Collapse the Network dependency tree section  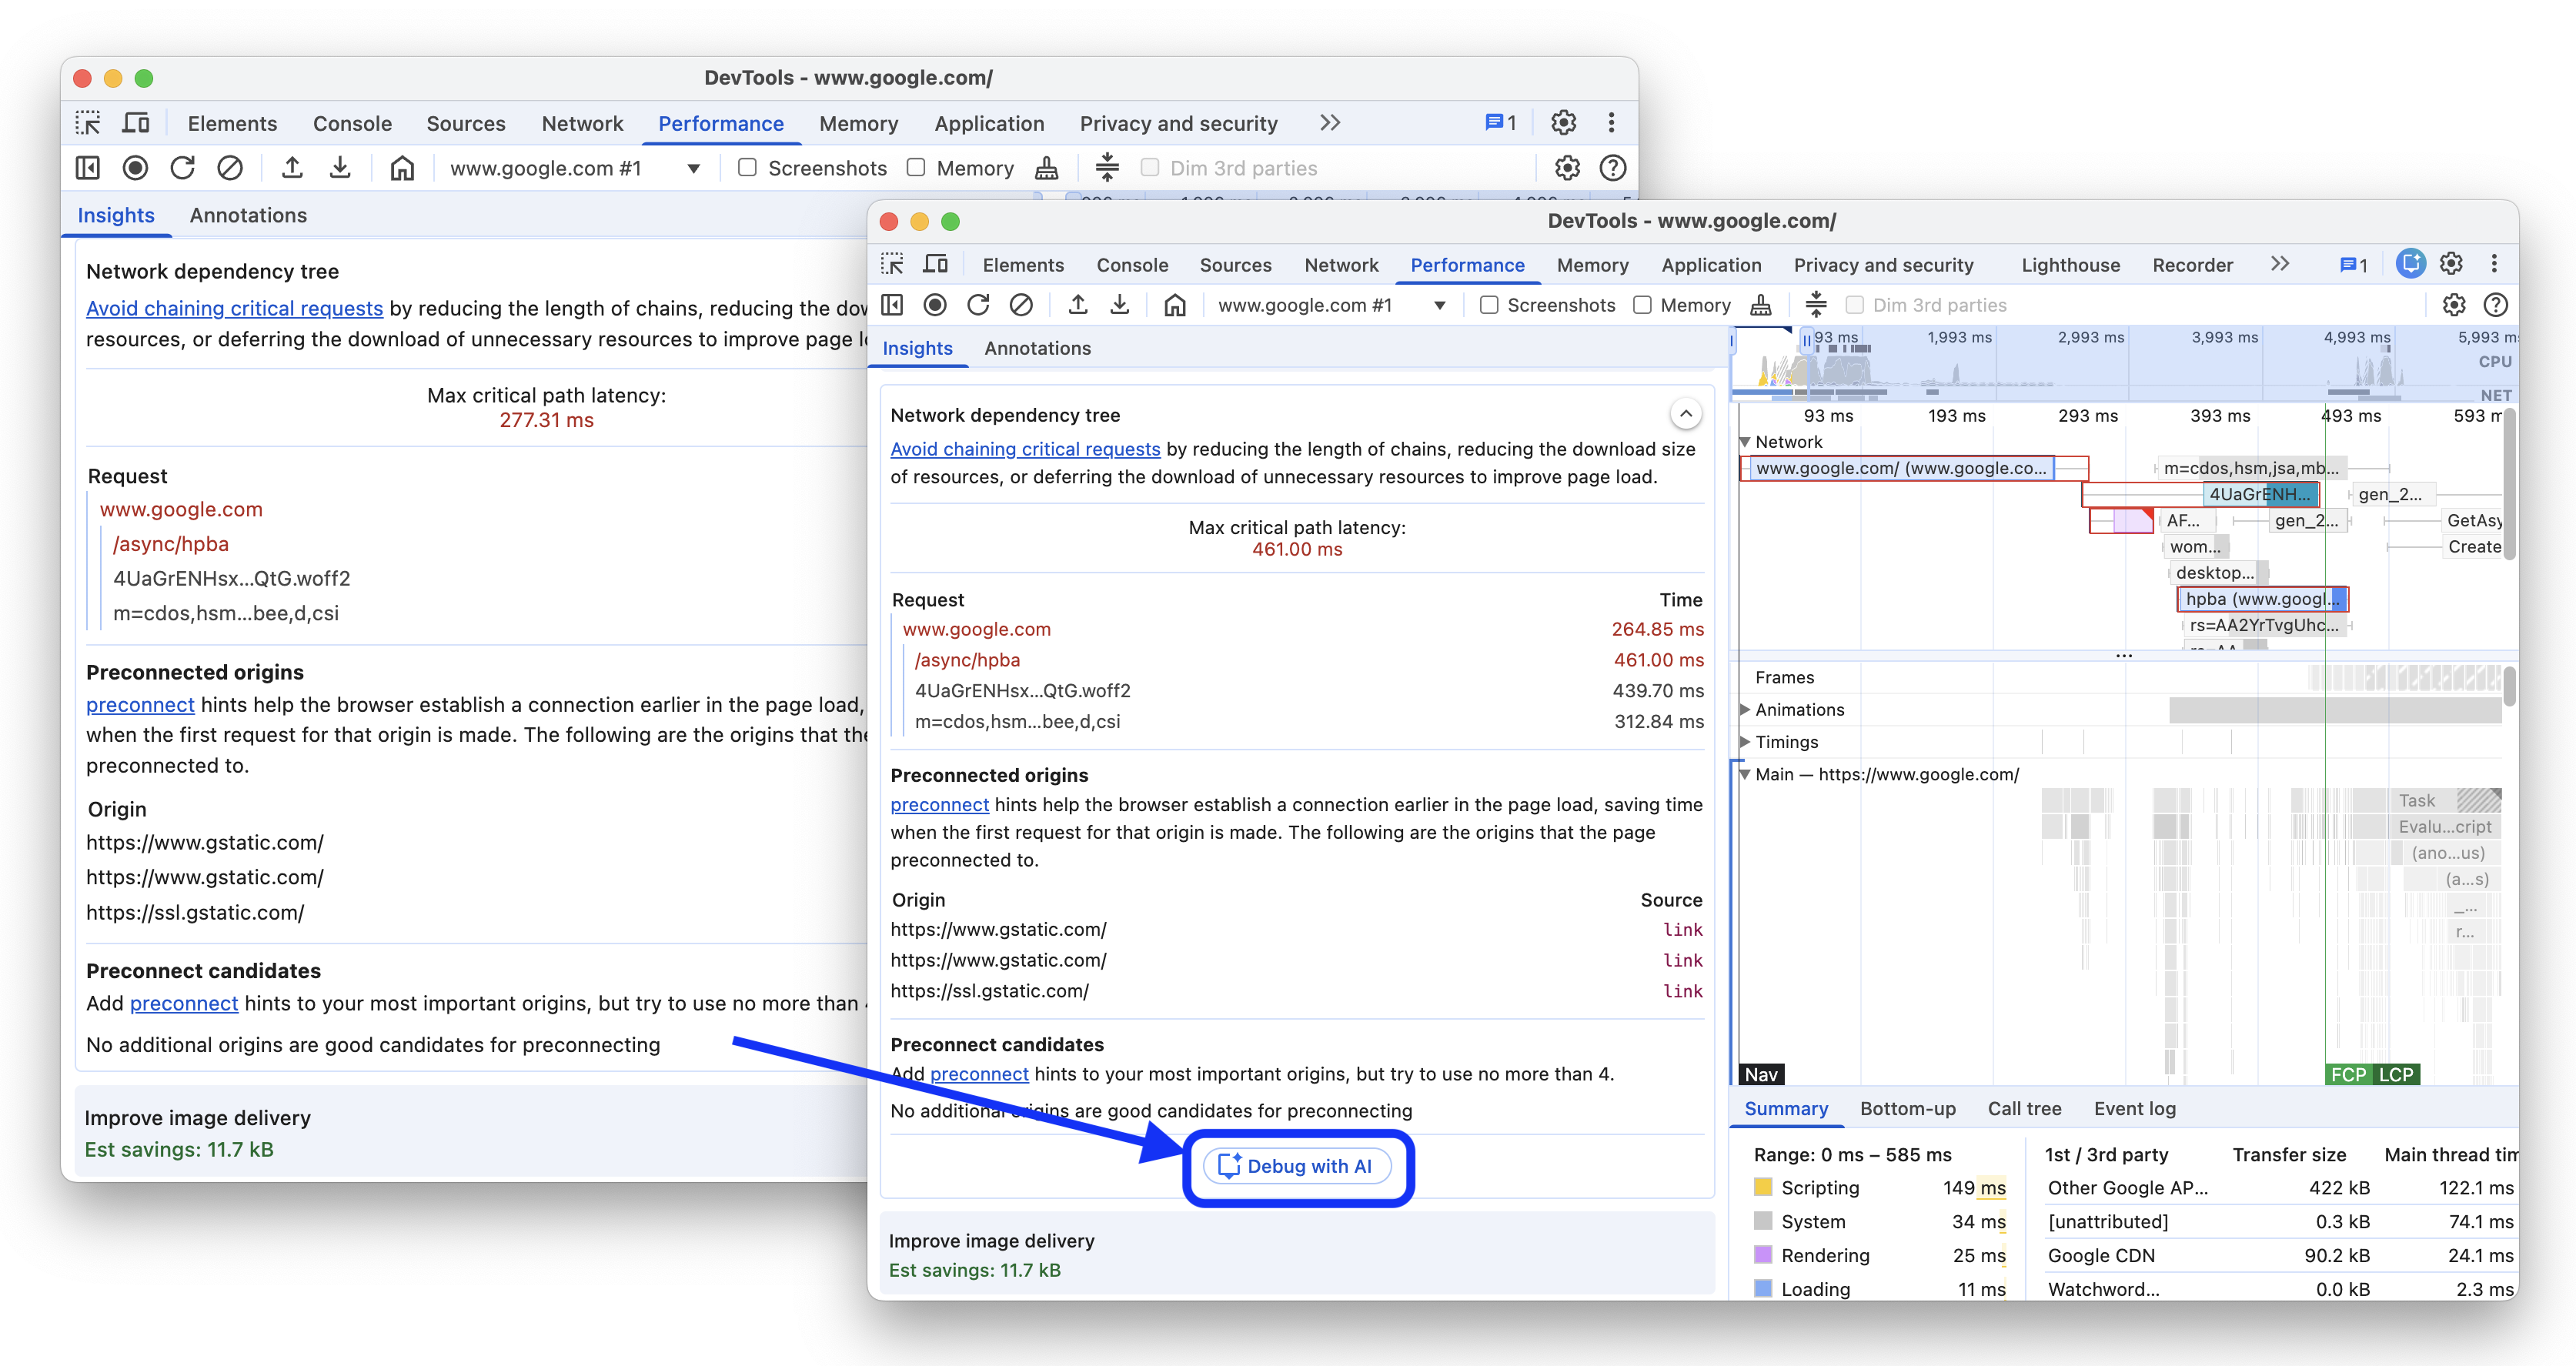pyautogui.click(x=1686, y=414)
